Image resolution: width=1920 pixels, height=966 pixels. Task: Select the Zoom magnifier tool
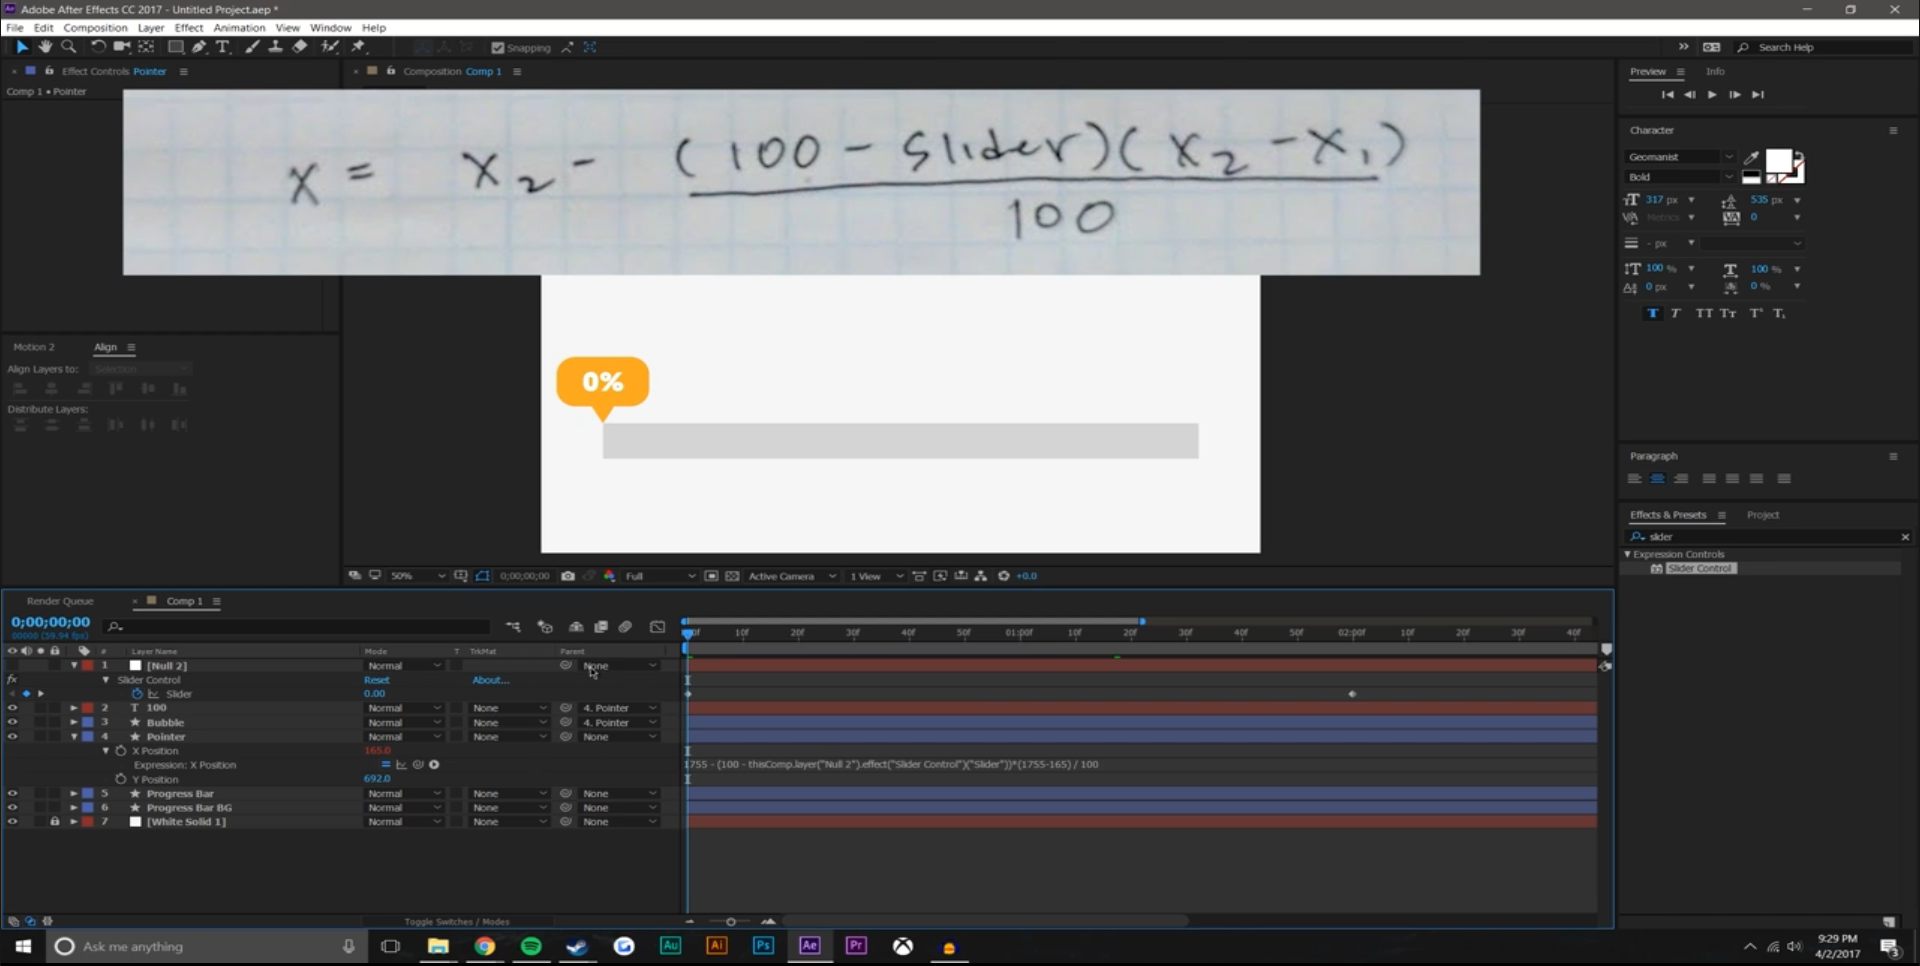(68, 47)
